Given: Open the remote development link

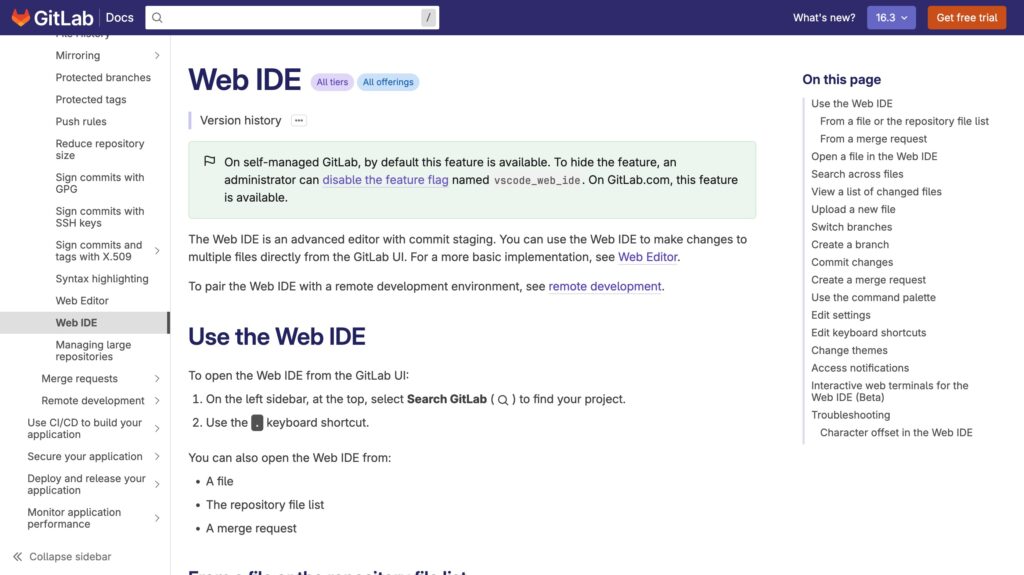Looking at the screenshot, I should click(605, 286).
